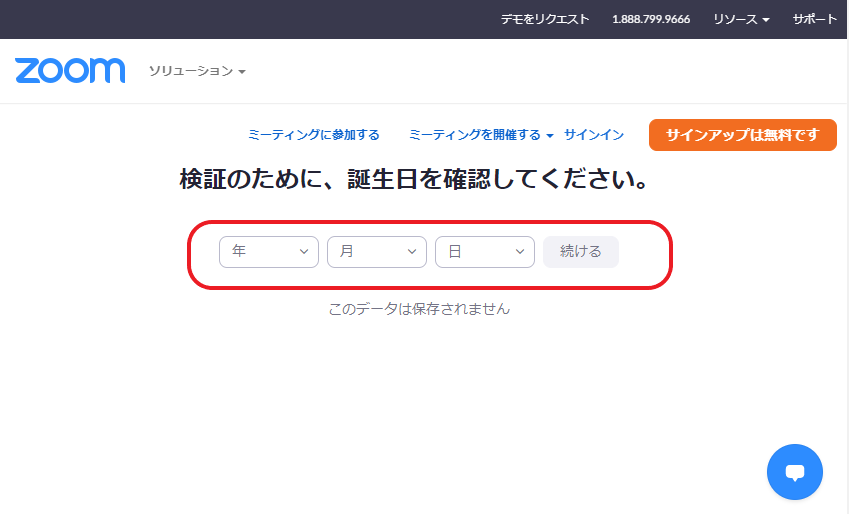Select the ミーティングに参加する link
This screenshot has height=514, width=849.
tap(313, 135)
